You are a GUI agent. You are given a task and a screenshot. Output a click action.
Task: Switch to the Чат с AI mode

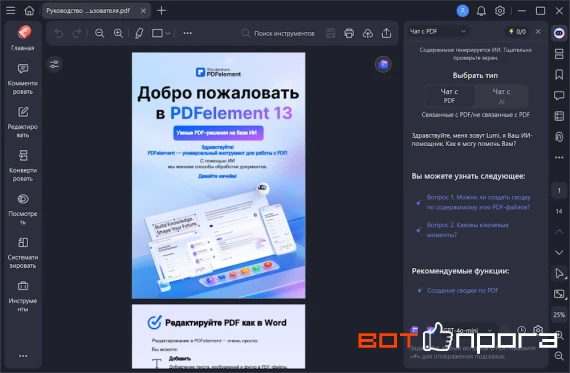(x=501, y=96)
